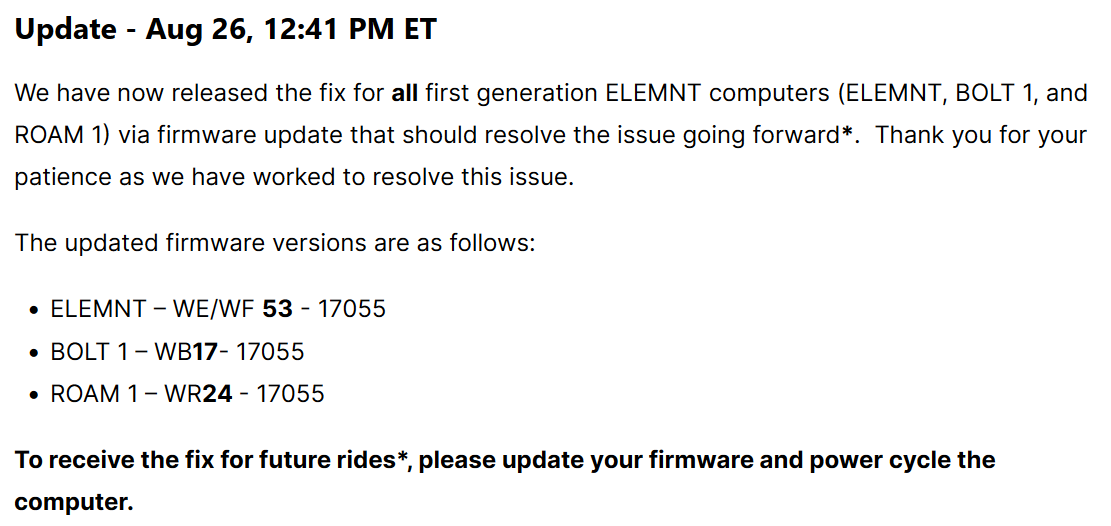Click the bold number 53 in ELEMNT line
This screenshot has height=526, width=1111.
(278, 308)
